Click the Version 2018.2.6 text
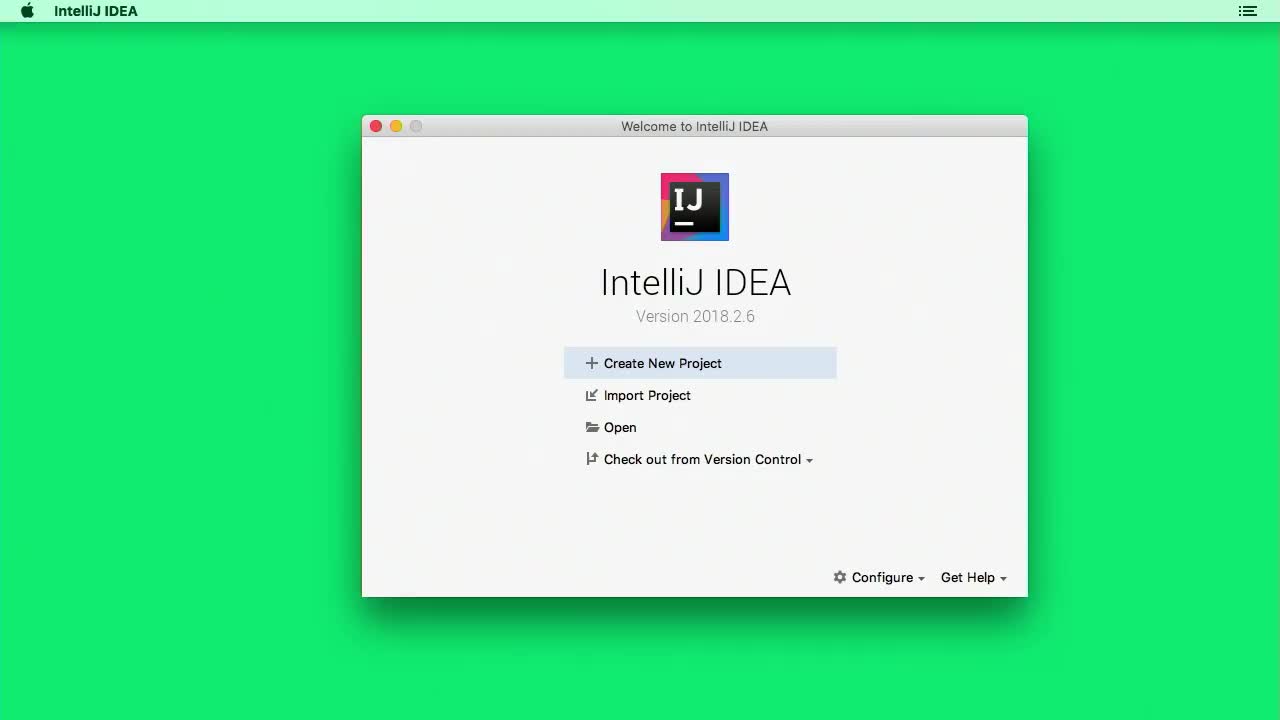This screenshot has height=720, width=1280. coord(695,316)
